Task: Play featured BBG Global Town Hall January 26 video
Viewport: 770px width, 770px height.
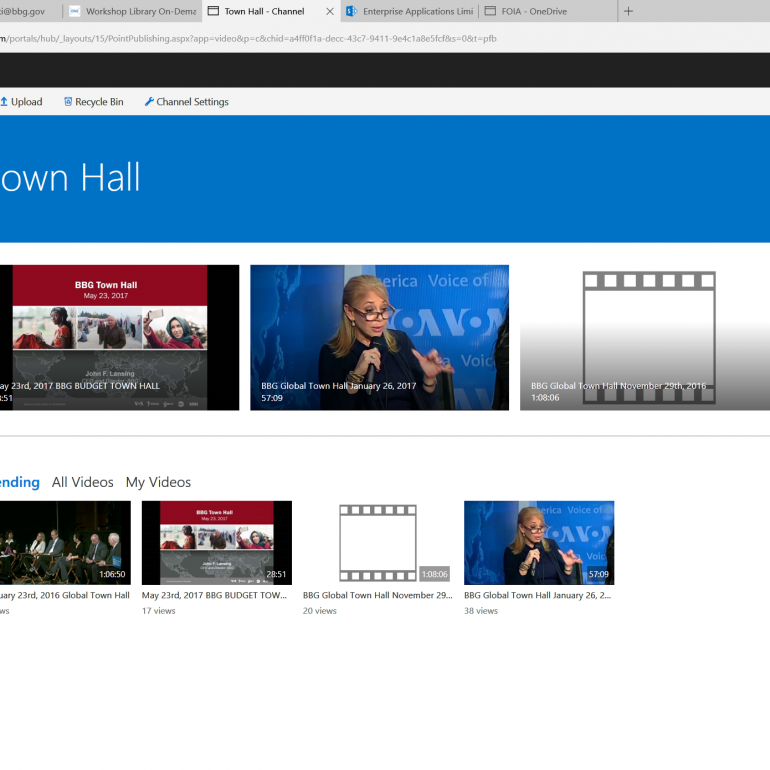Action: (x=380, y=337)
